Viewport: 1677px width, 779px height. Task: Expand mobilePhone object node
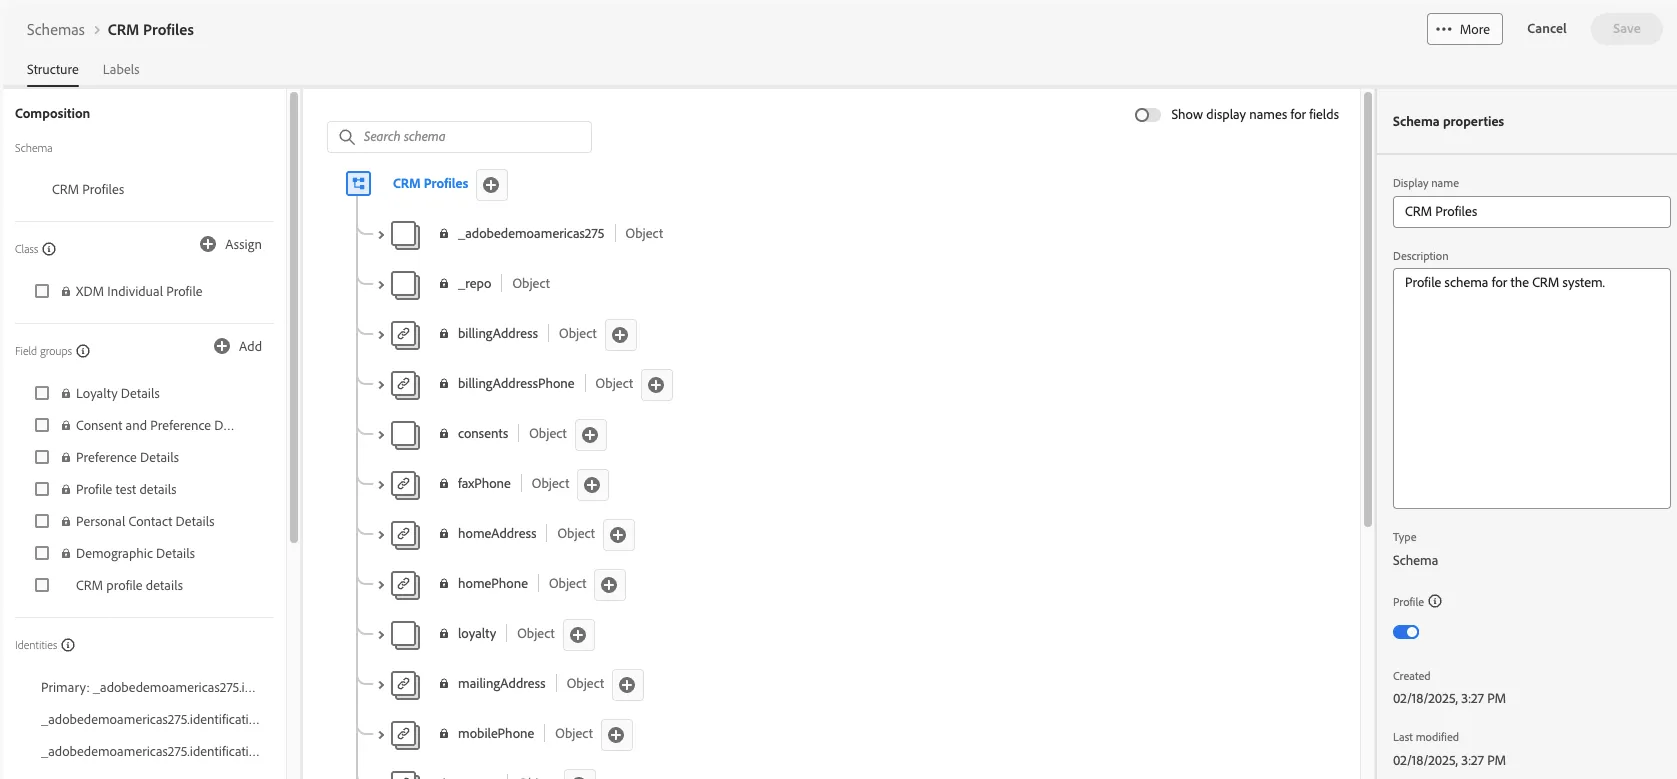pyautogui.click(x=381, y=735)
